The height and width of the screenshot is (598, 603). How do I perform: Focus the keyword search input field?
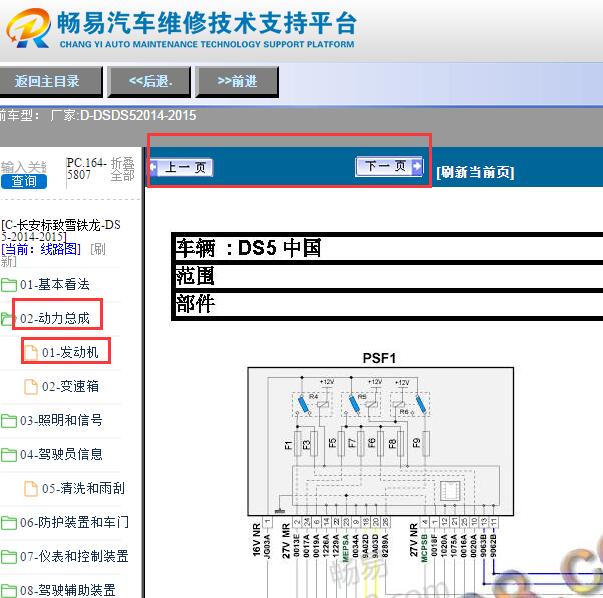pos(24,168)
